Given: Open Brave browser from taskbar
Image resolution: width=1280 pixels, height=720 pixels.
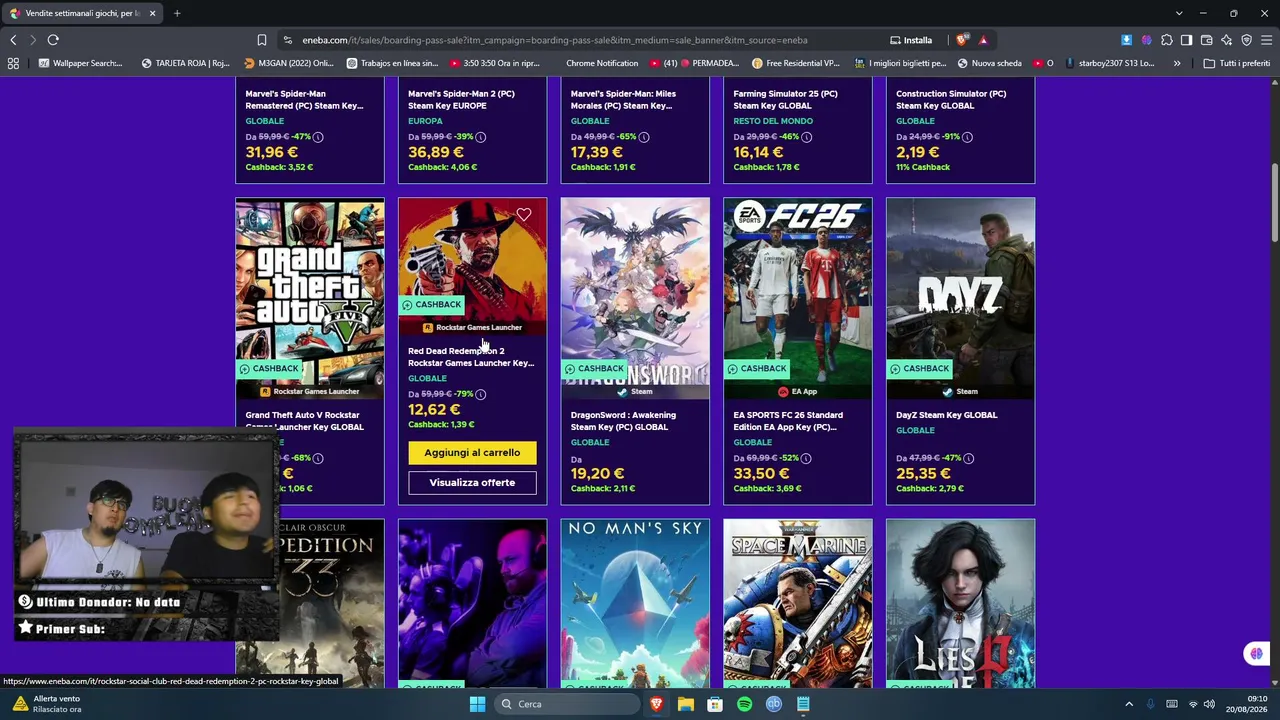Looking at the screenshot, I should coord(657,704).
